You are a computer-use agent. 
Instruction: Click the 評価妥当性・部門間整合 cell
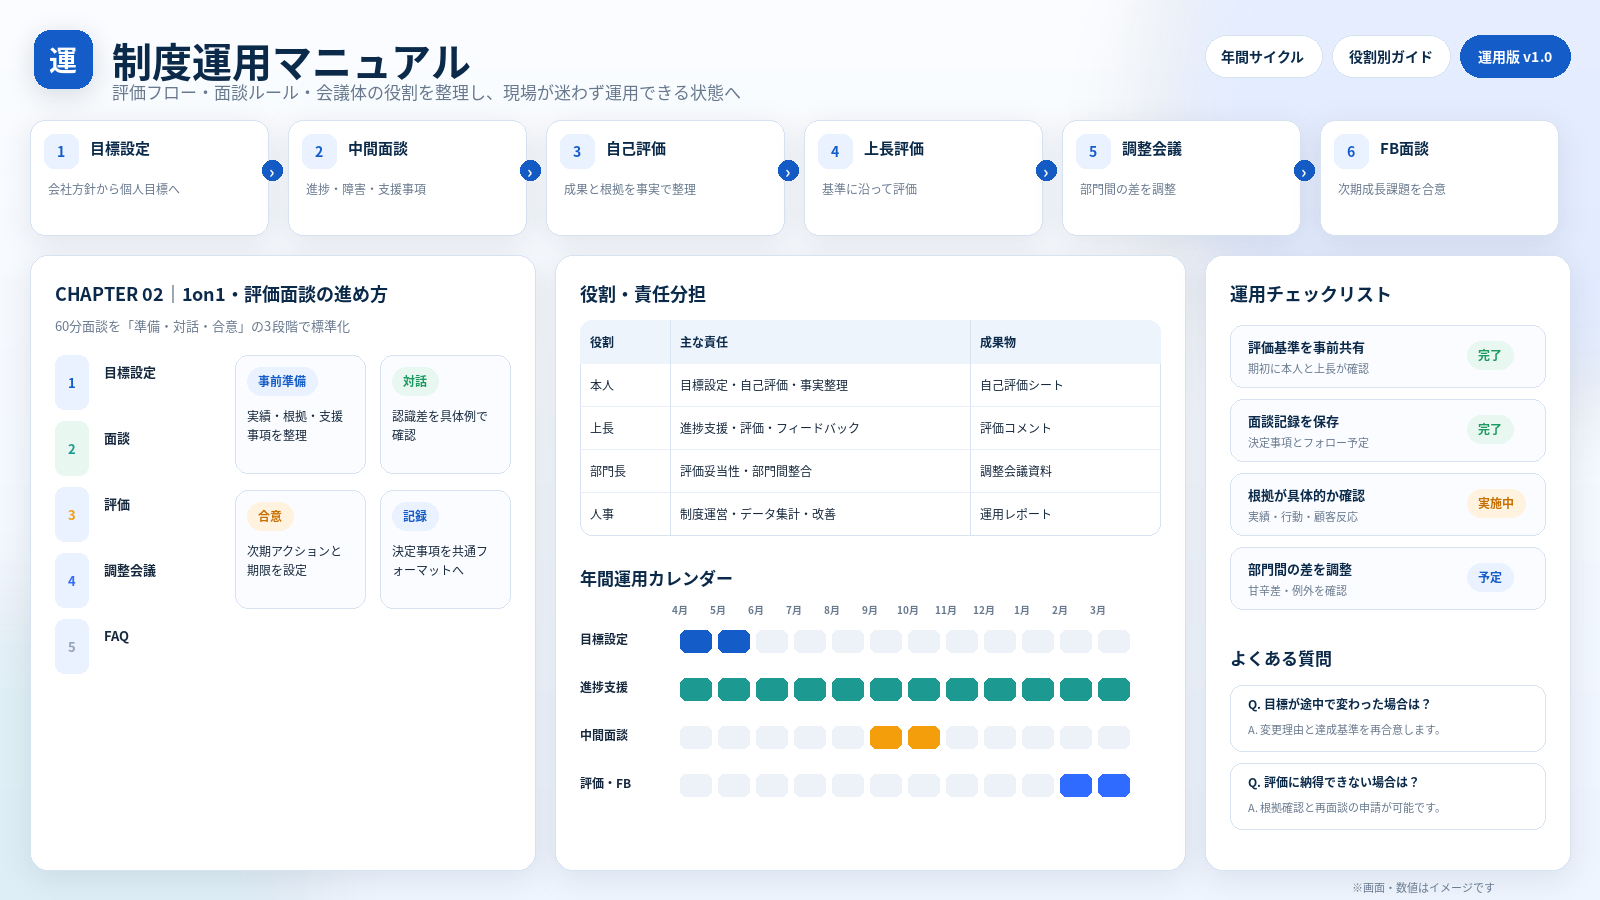820,471
